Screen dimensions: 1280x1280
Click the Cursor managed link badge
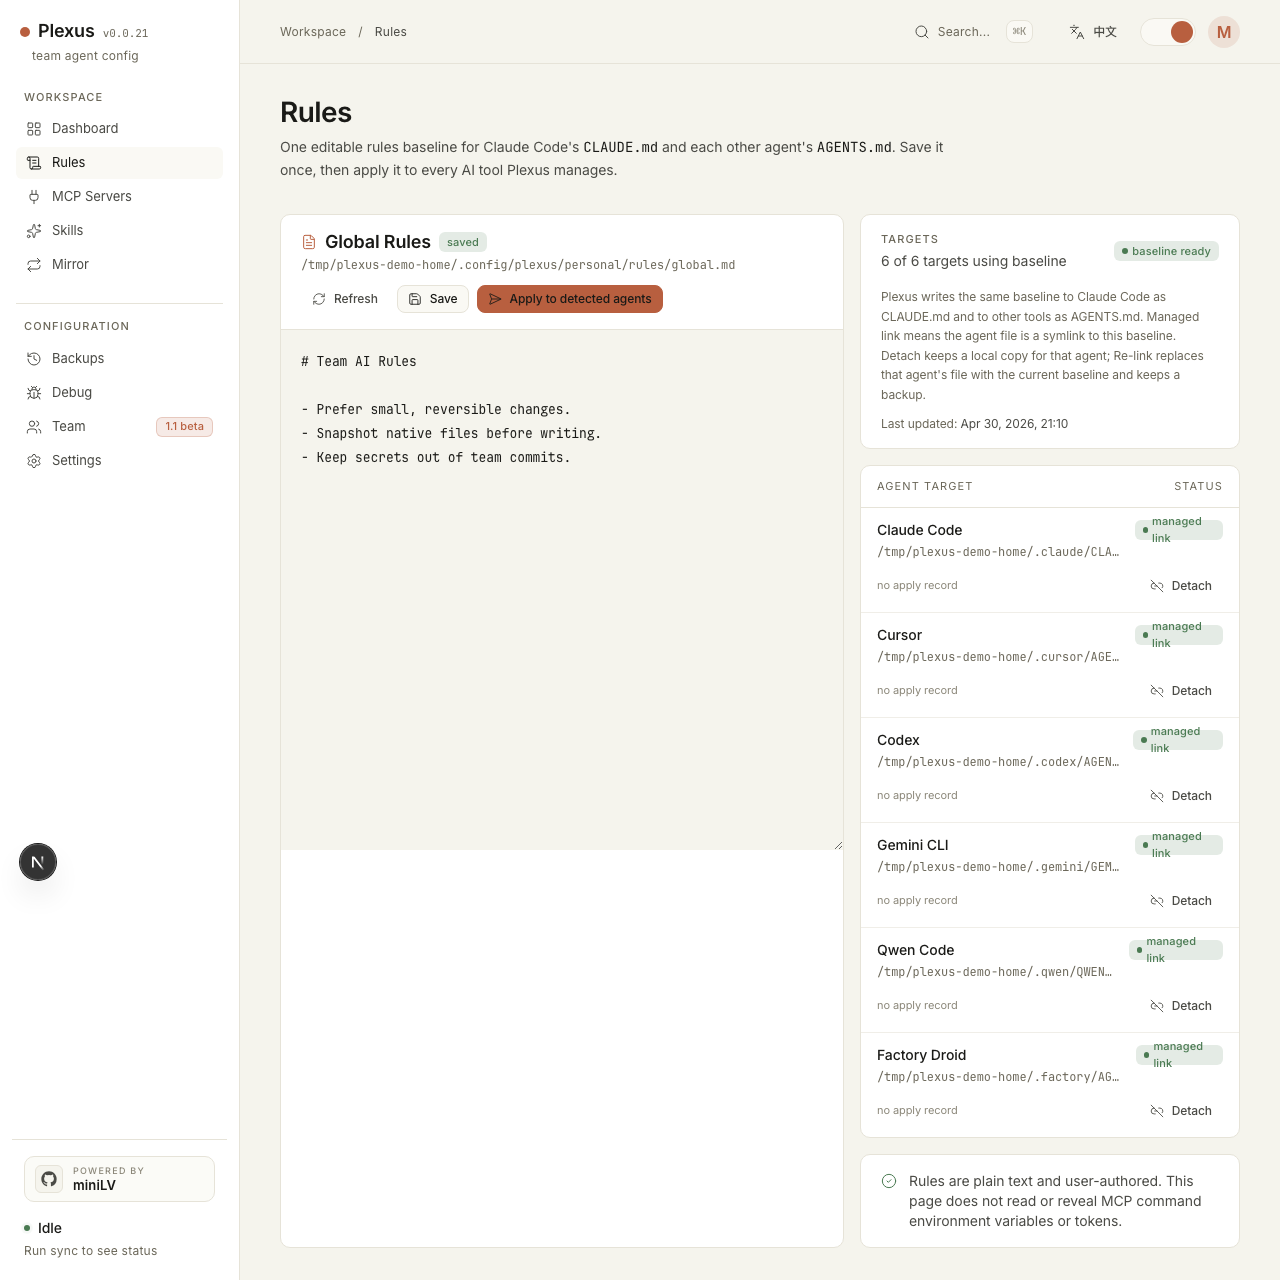pyautogui.click(x=1179, y=635)
